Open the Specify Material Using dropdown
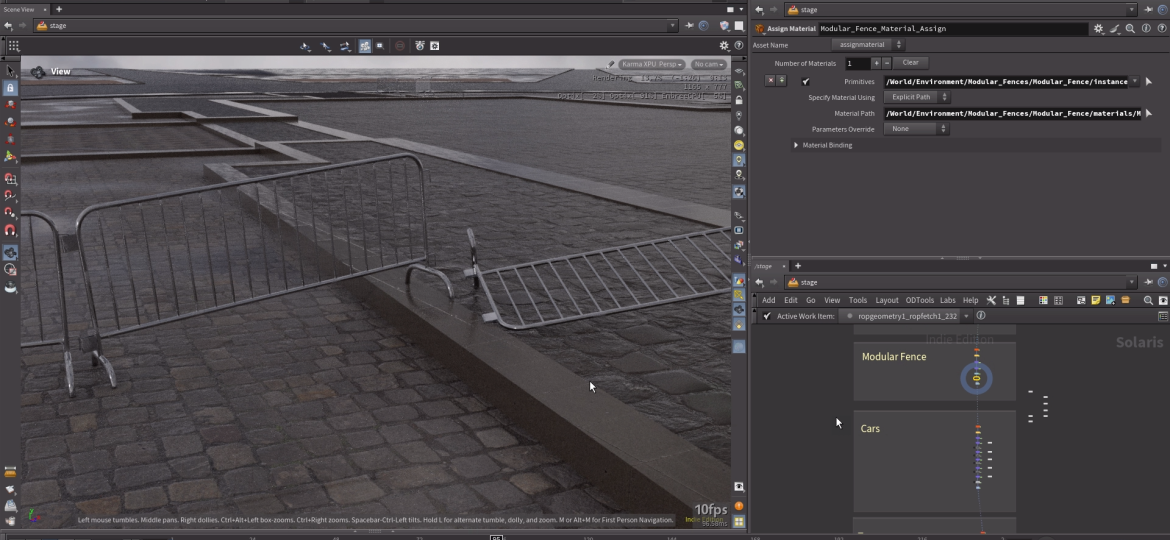The height and width of the screenshot is (540, 1170). [916, 97]
